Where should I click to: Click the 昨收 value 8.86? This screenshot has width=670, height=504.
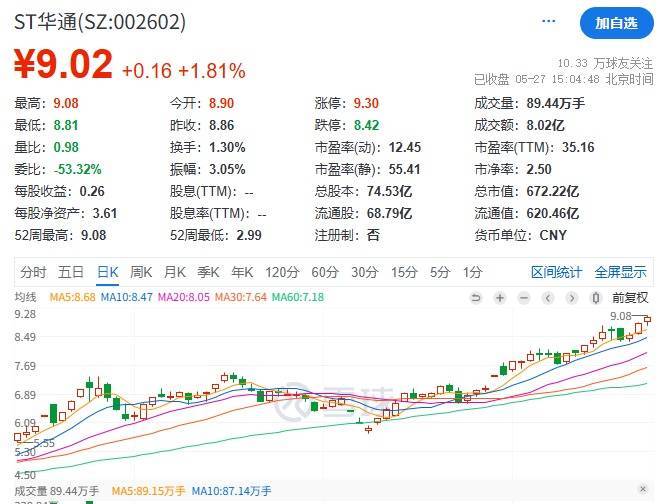pos(221,125)
